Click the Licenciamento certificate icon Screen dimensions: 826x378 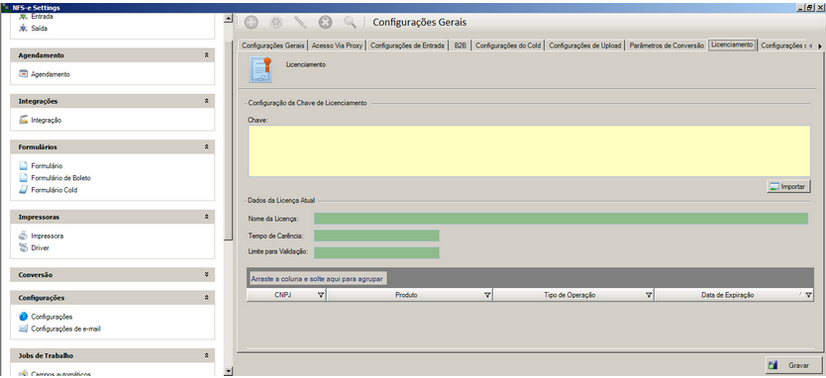pyautogui.click(x=260, y=69)
